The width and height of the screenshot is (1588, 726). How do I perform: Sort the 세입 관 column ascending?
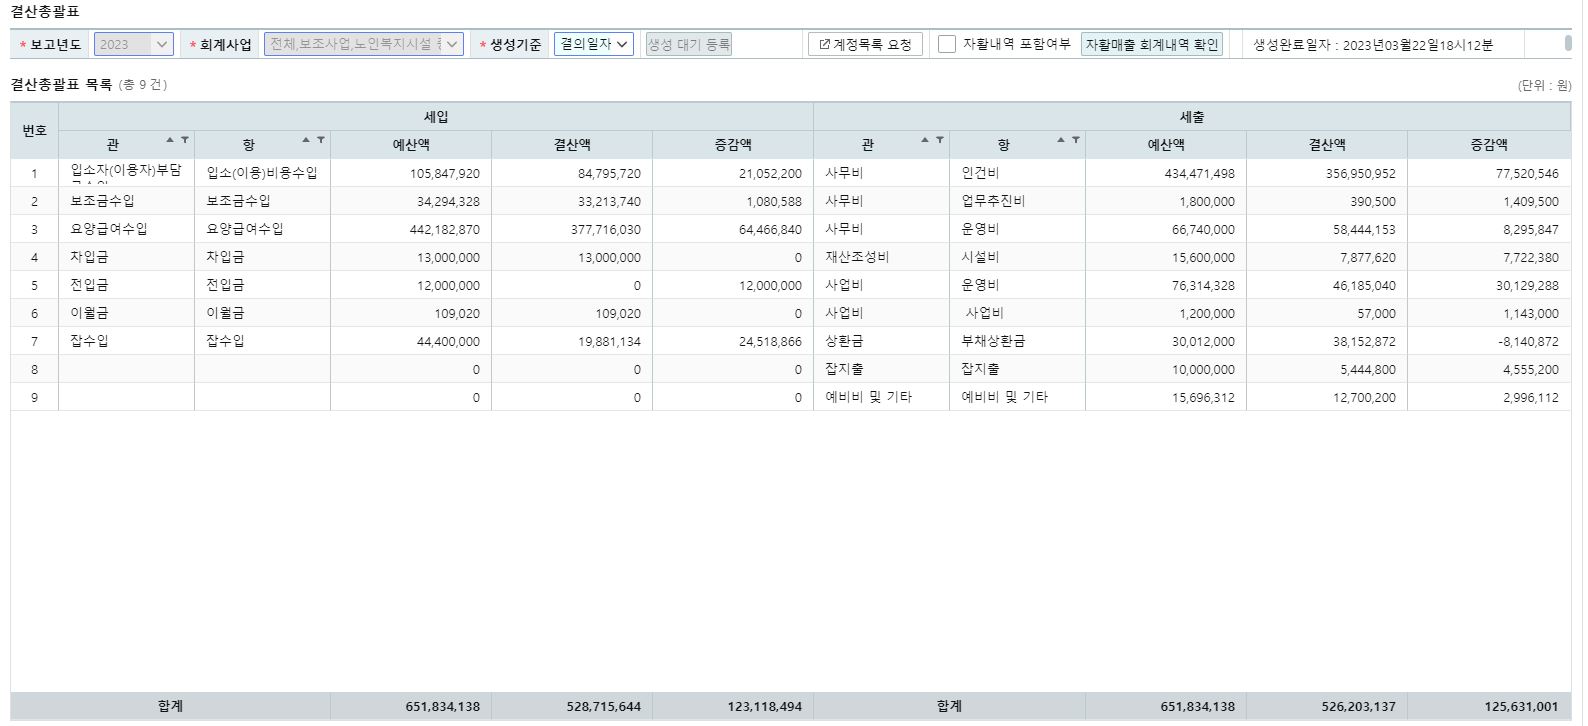[x=170, y=140]
